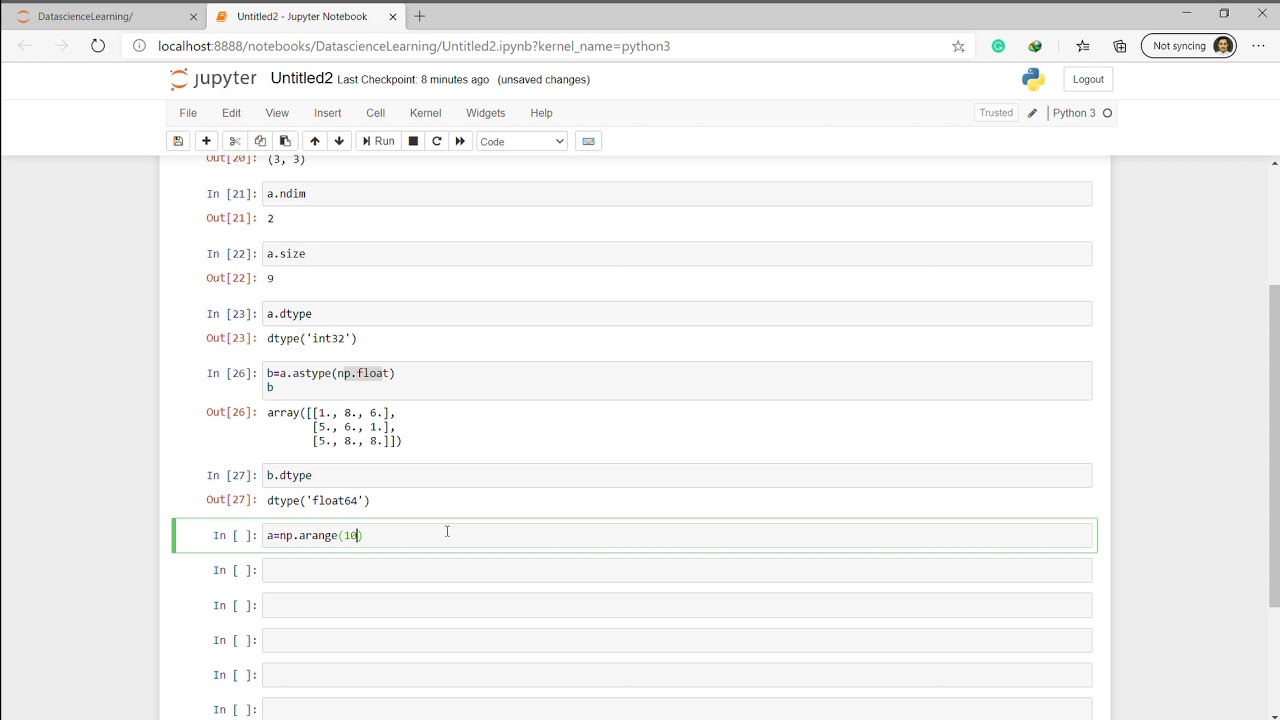Open a new browser tab
This screenshot has height=720, width=1280.
[x=420, y=16]
